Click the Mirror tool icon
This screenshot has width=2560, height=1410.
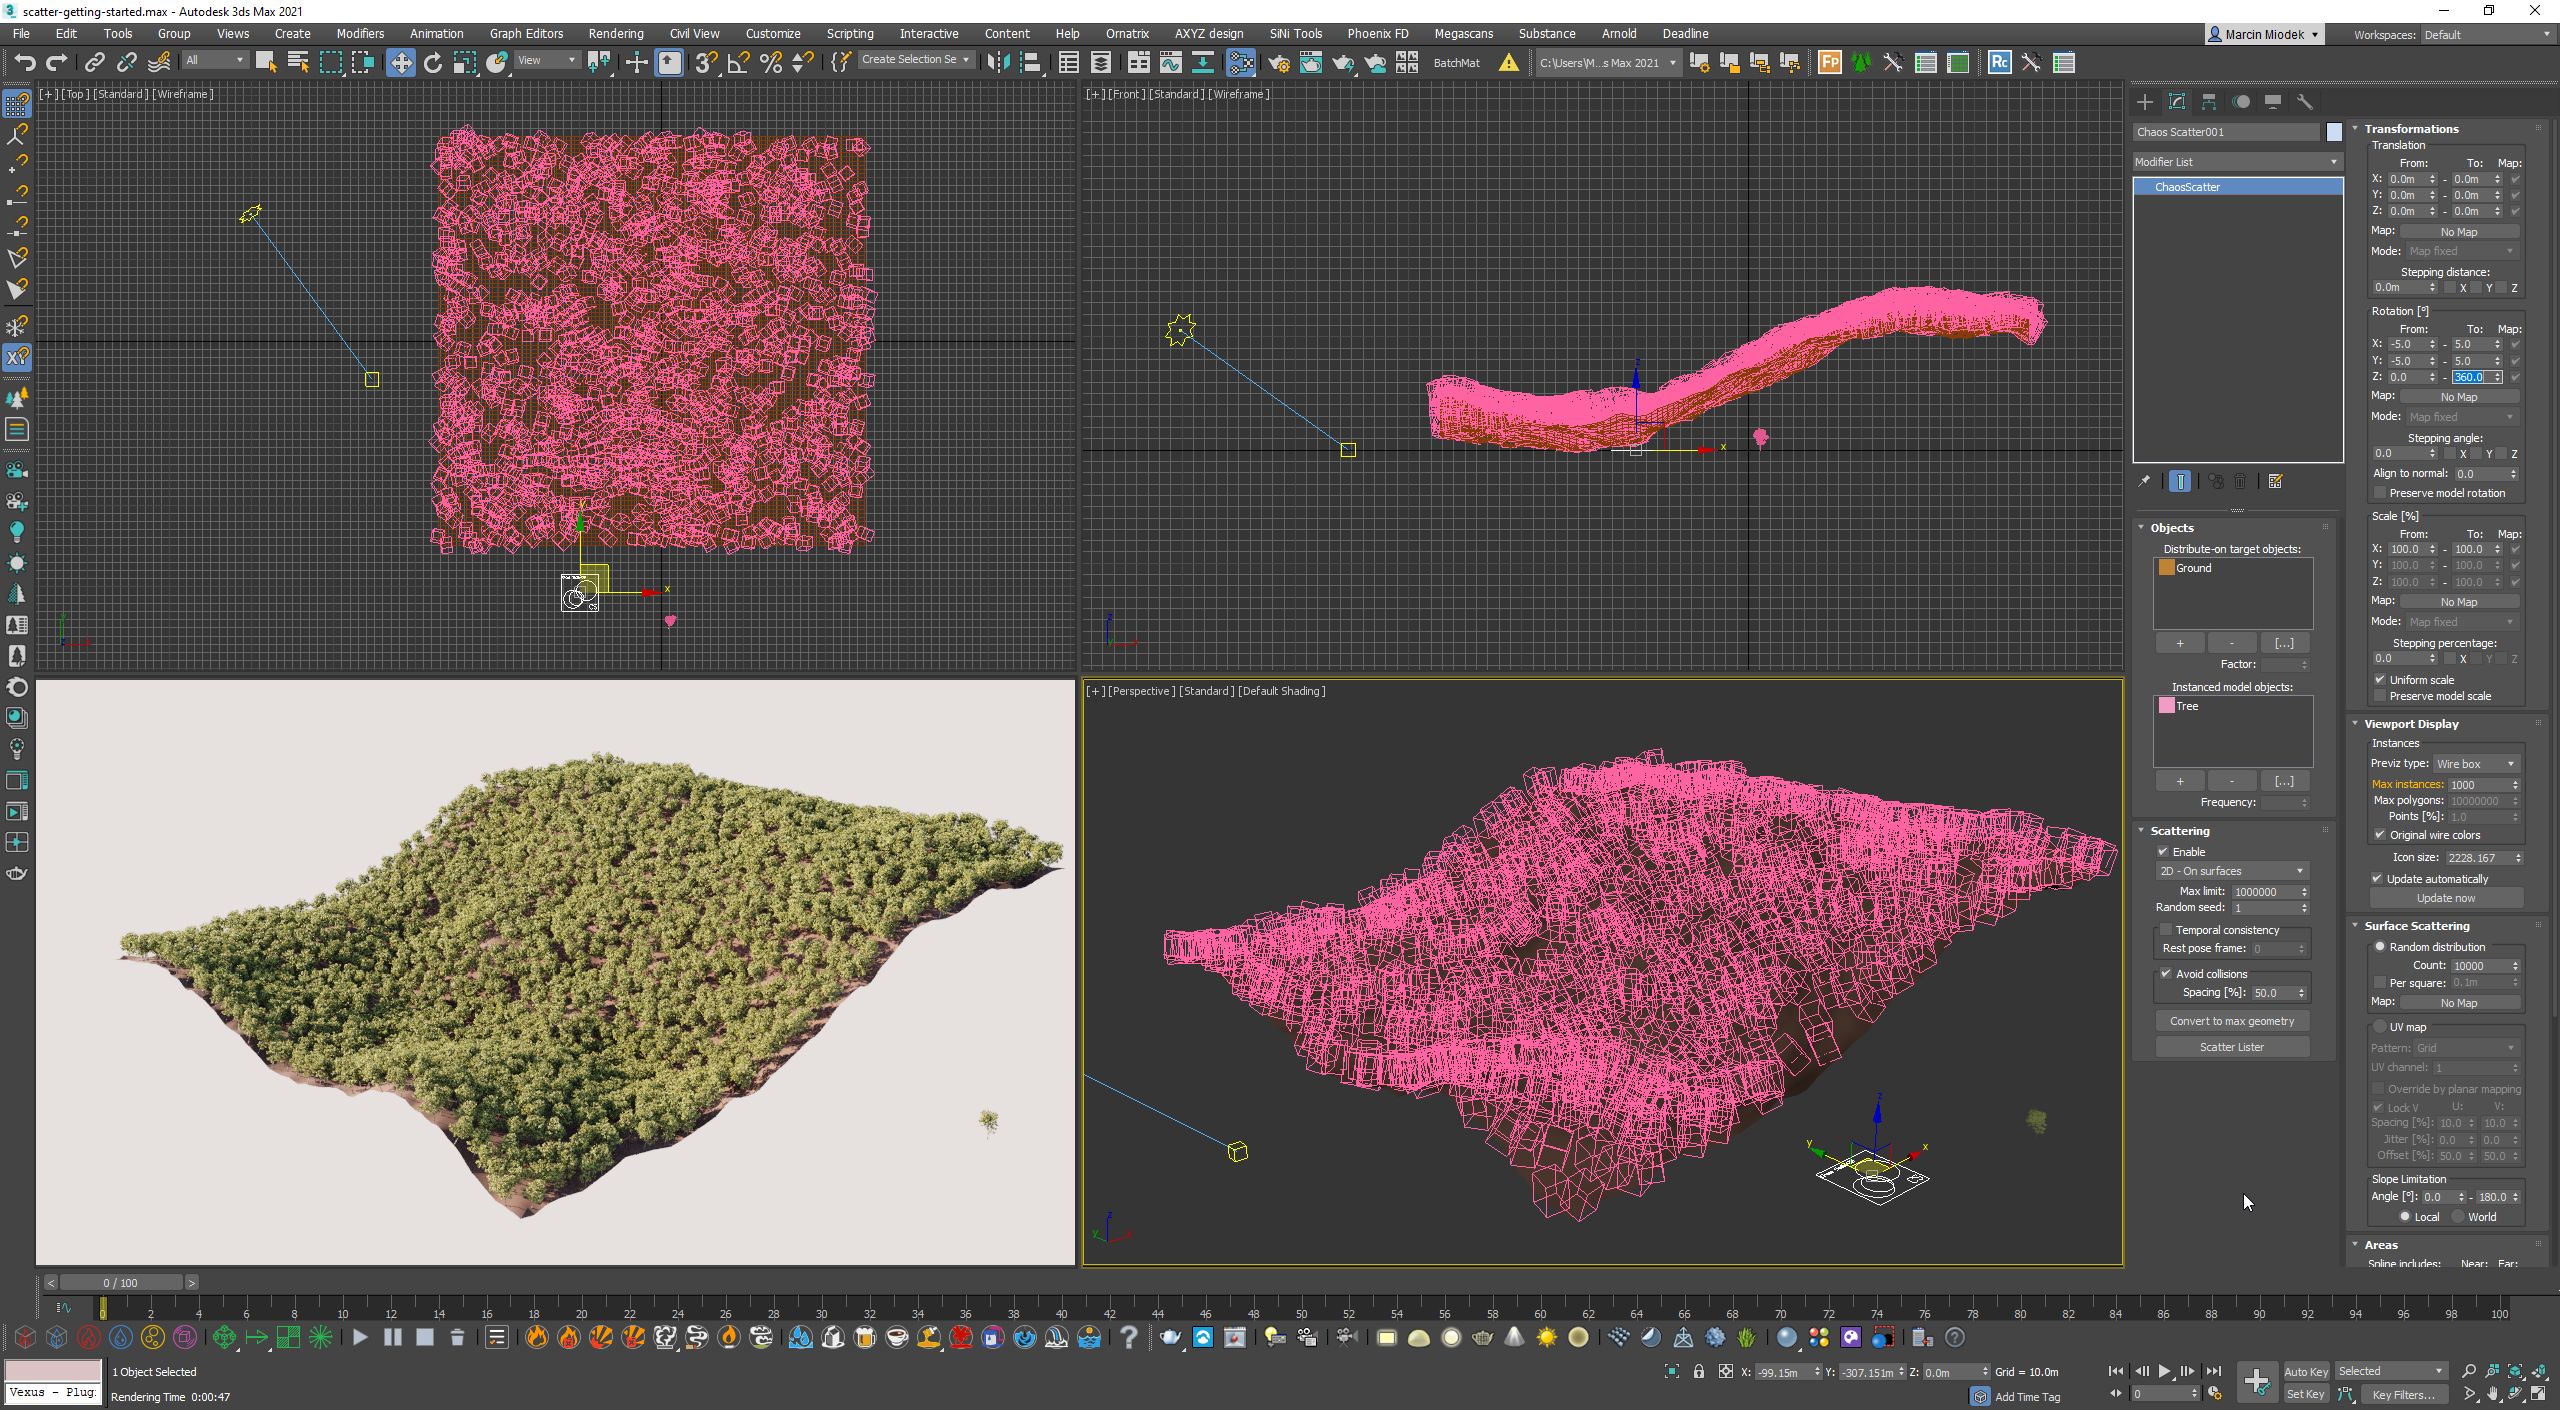[998, 63]
